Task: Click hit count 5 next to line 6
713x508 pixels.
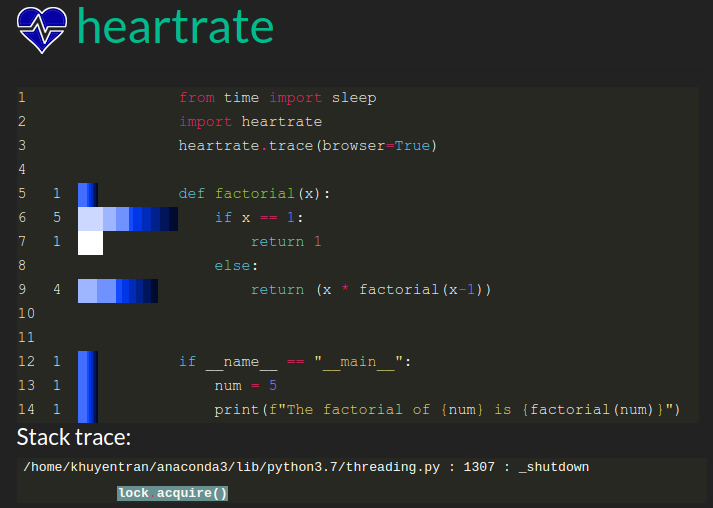Action: coord(57,218)
